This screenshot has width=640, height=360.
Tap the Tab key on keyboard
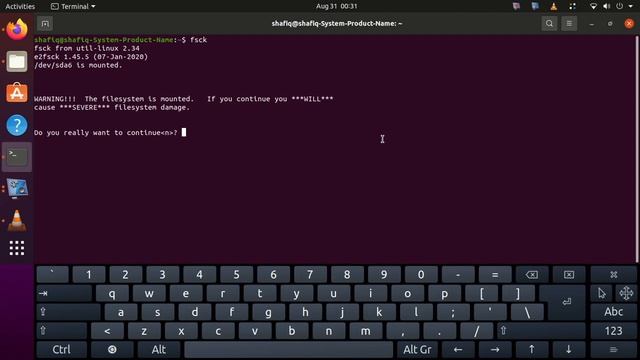pyautogui.click(x=64, y=293)
